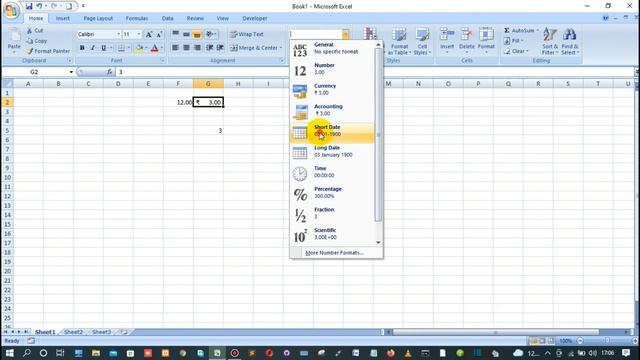640x360 pixels.
Task: Decrease cell indent
Action: (209, 48)
